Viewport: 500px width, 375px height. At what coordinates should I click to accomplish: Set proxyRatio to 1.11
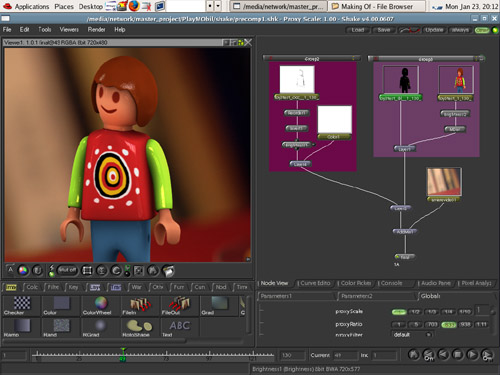point(482,324)
